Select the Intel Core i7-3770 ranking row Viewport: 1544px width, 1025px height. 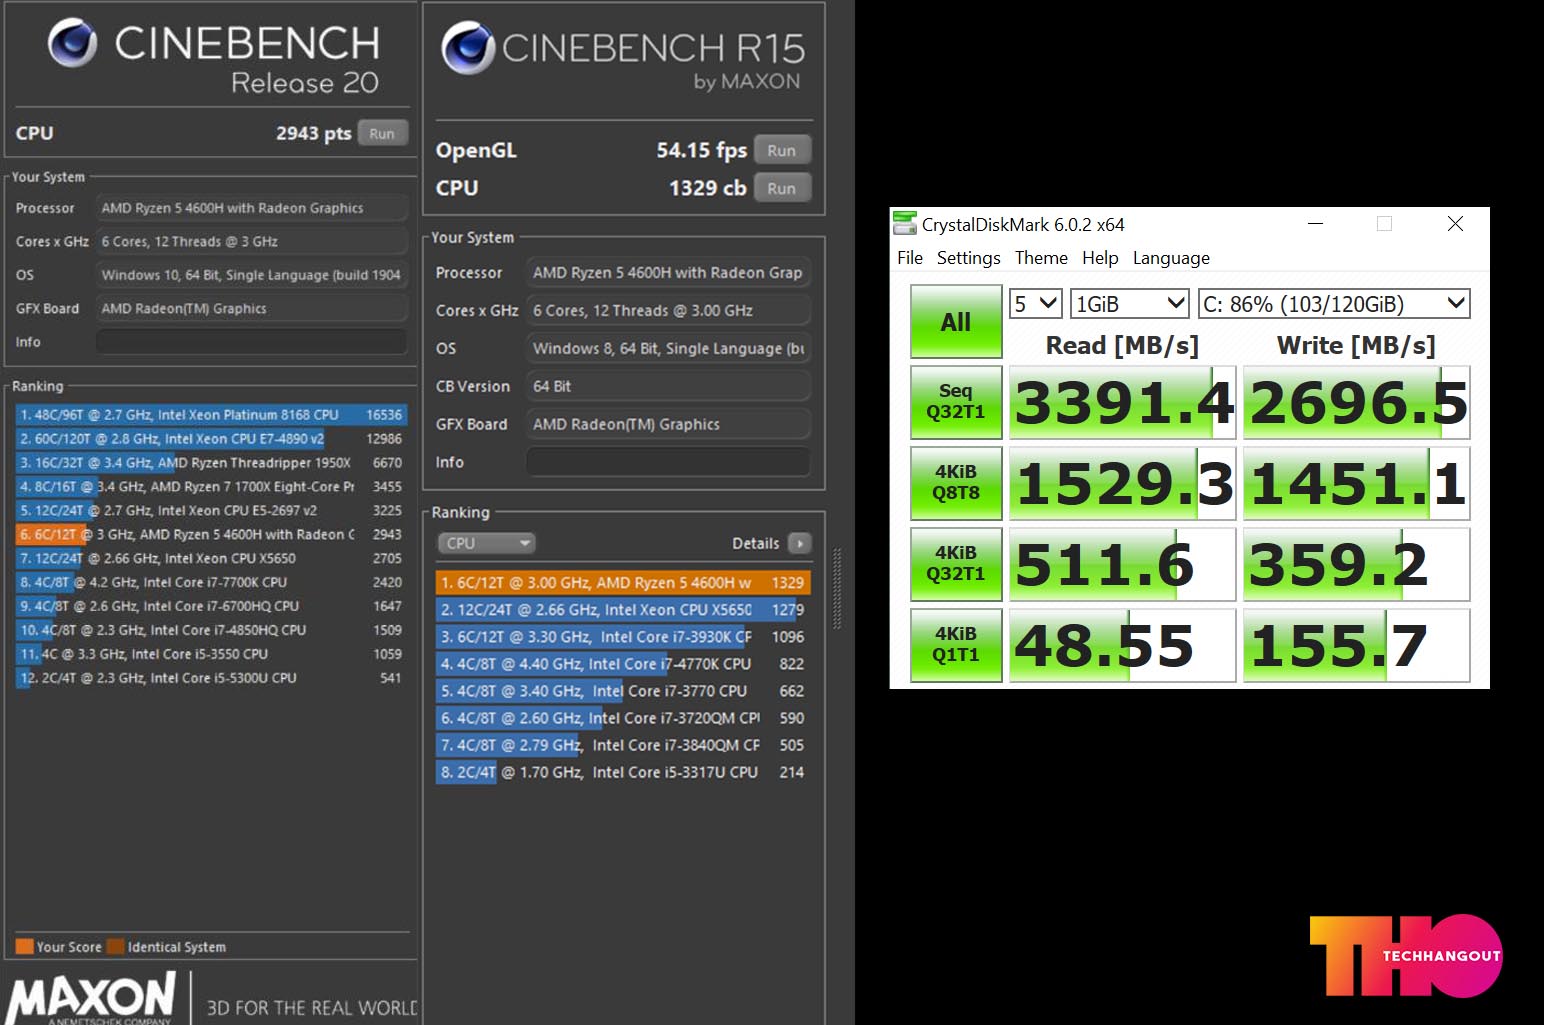(x=623, y=690)
